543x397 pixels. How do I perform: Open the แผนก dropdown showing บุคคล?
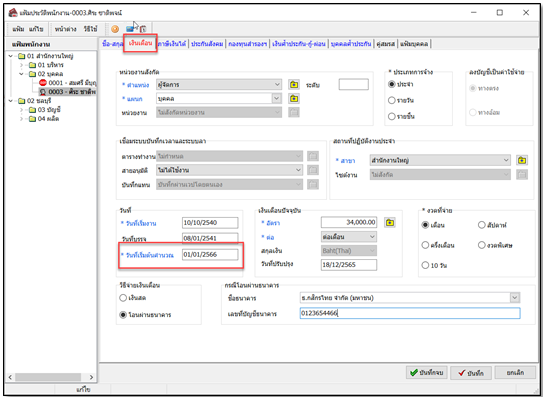tap(219, 99)
